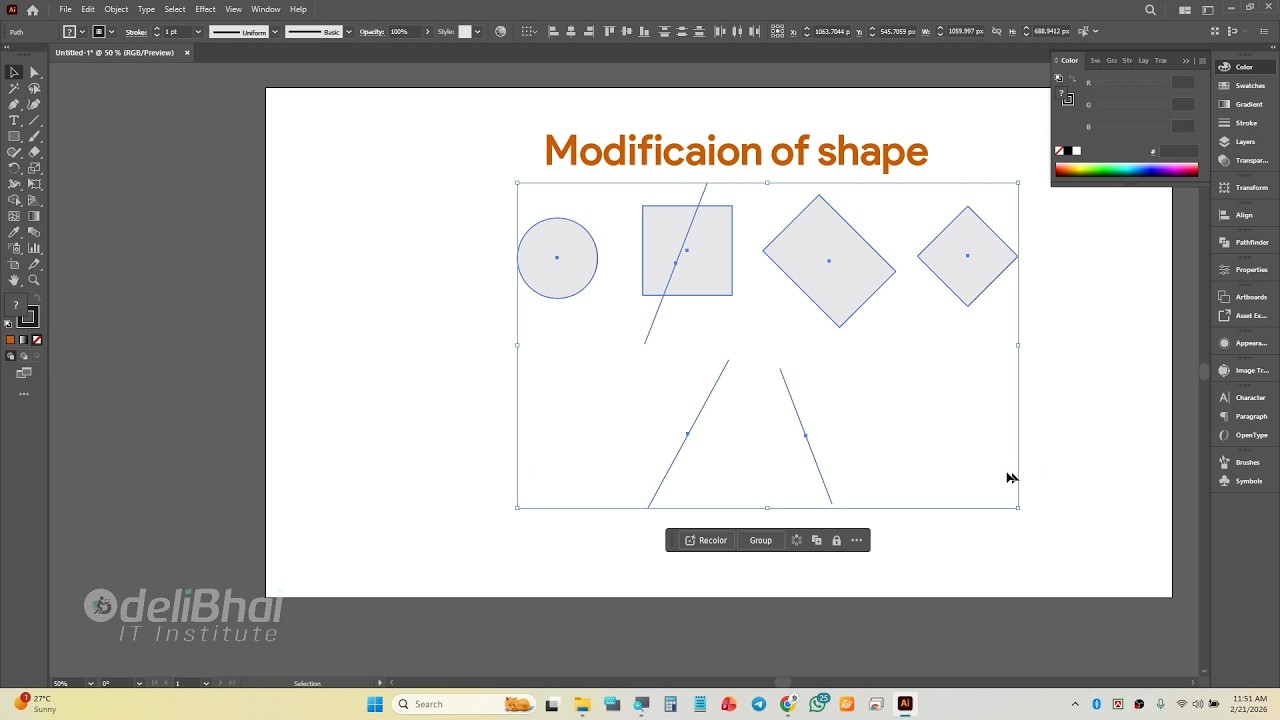Select the Line Segment tool

[x=34, y=120]
